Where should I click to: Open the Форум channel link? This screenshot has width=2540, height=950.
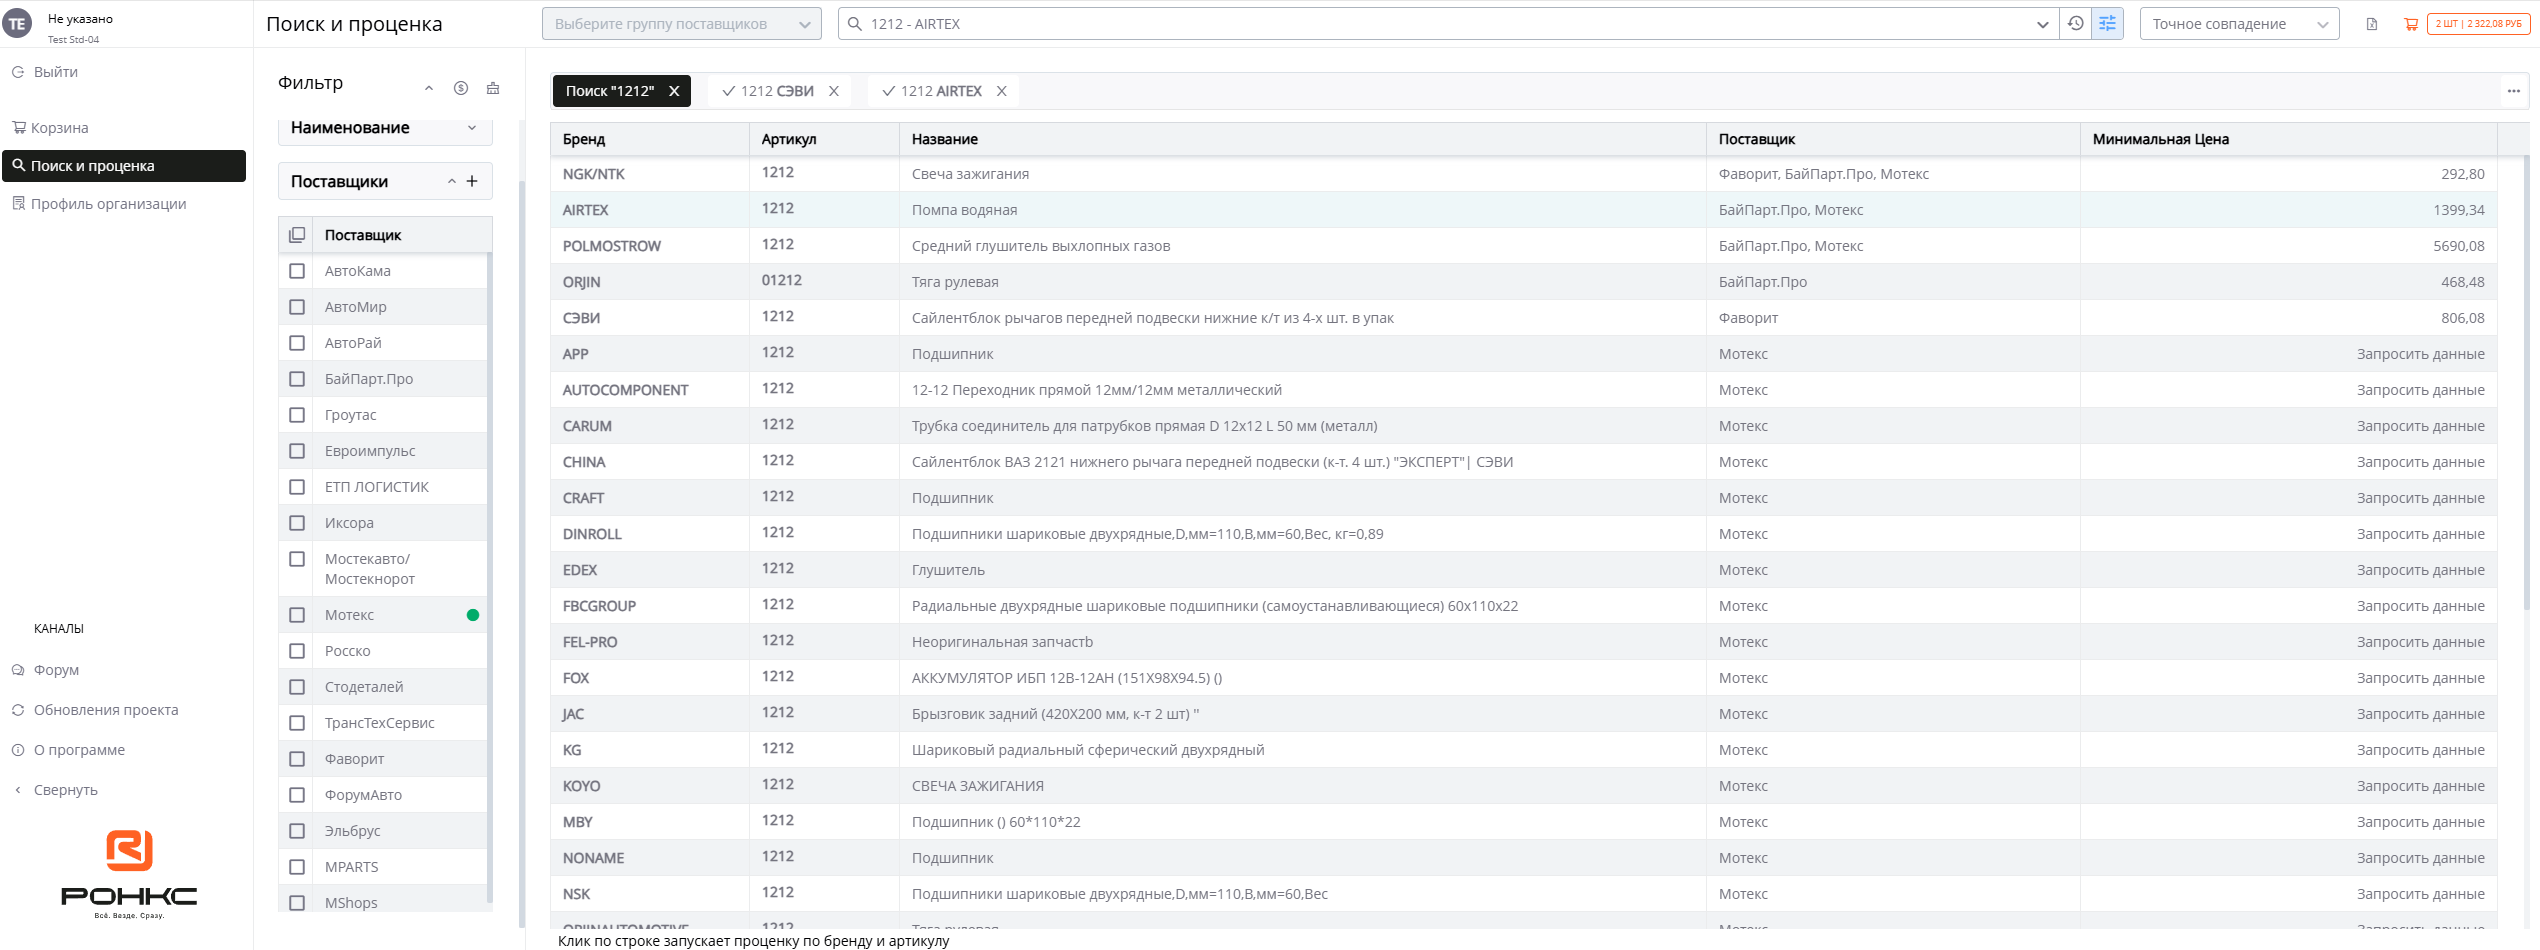(x=56, y=670)
